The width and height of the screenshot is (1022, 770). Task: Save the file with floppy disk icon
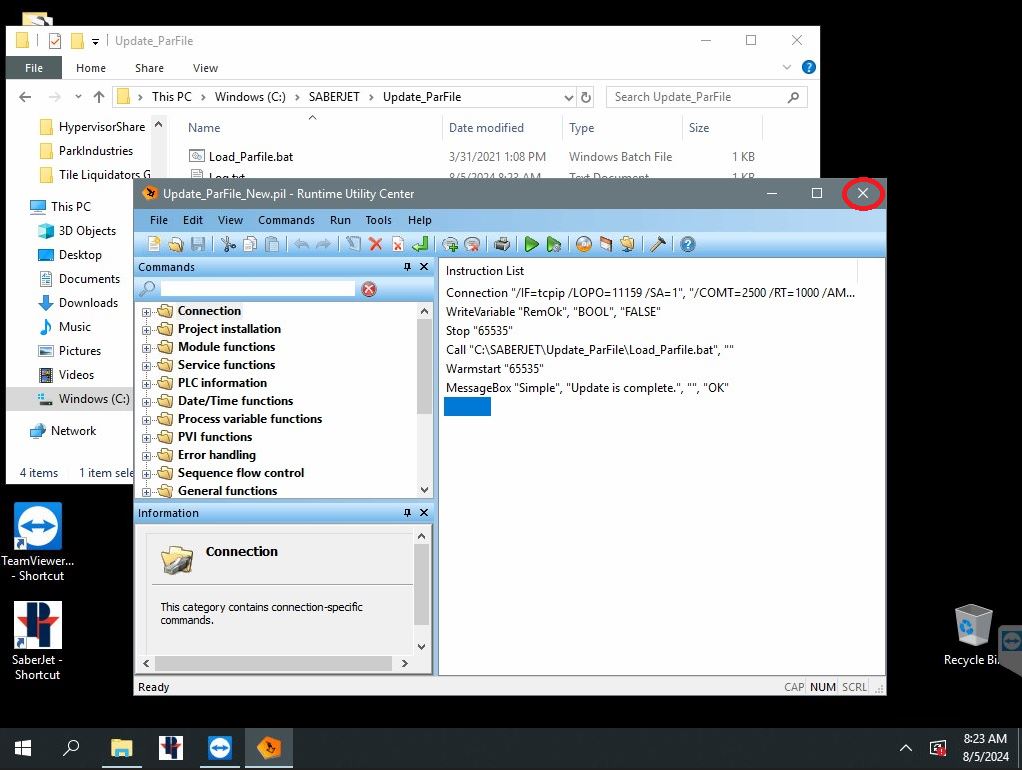coord(198,244)
